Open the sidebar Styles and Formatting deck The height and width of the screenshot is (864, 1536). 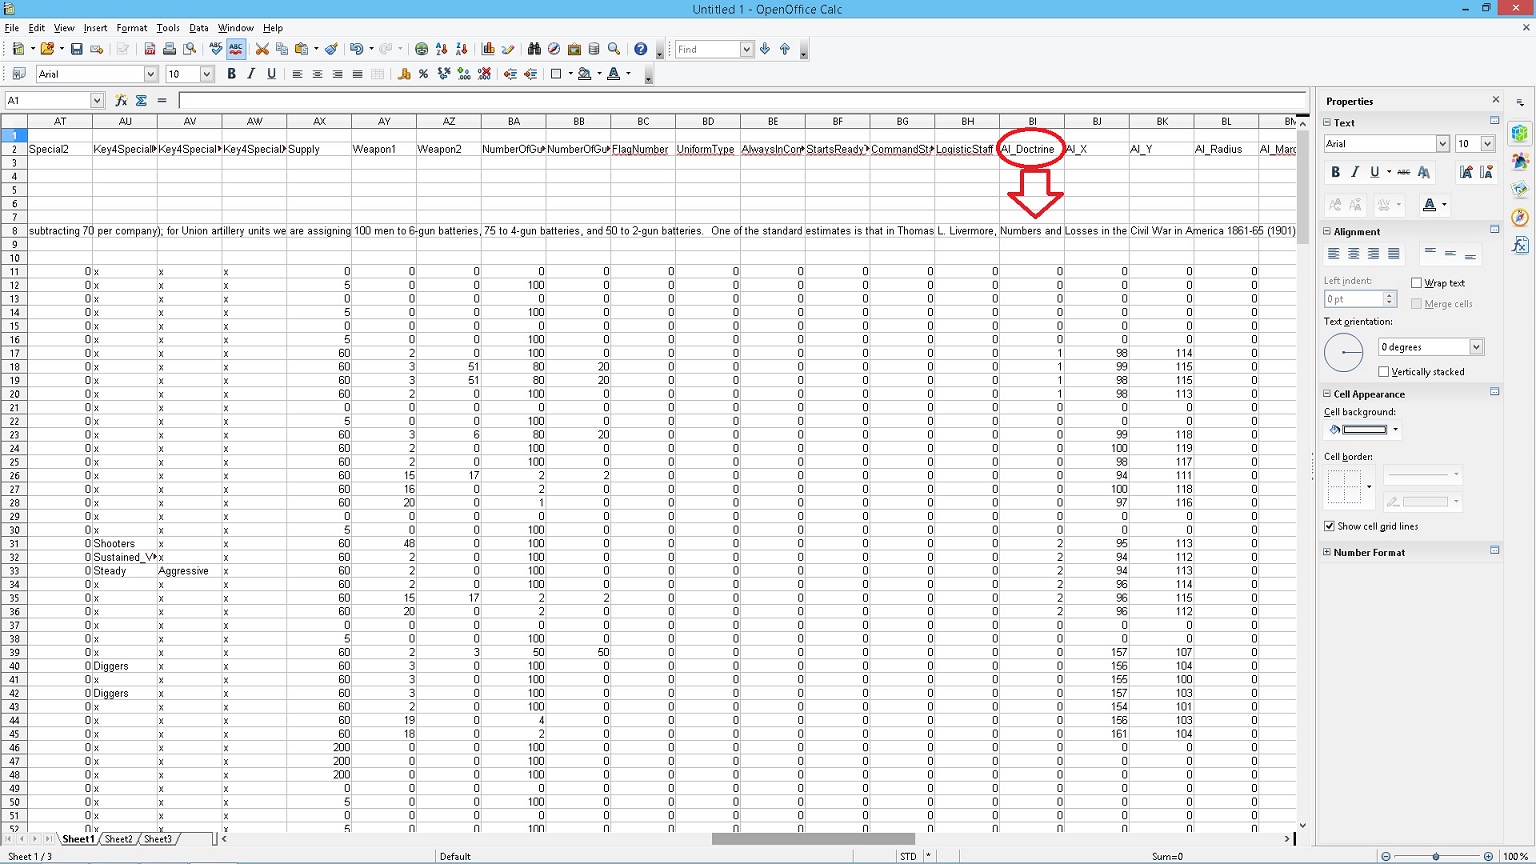tap(1520, 161)
